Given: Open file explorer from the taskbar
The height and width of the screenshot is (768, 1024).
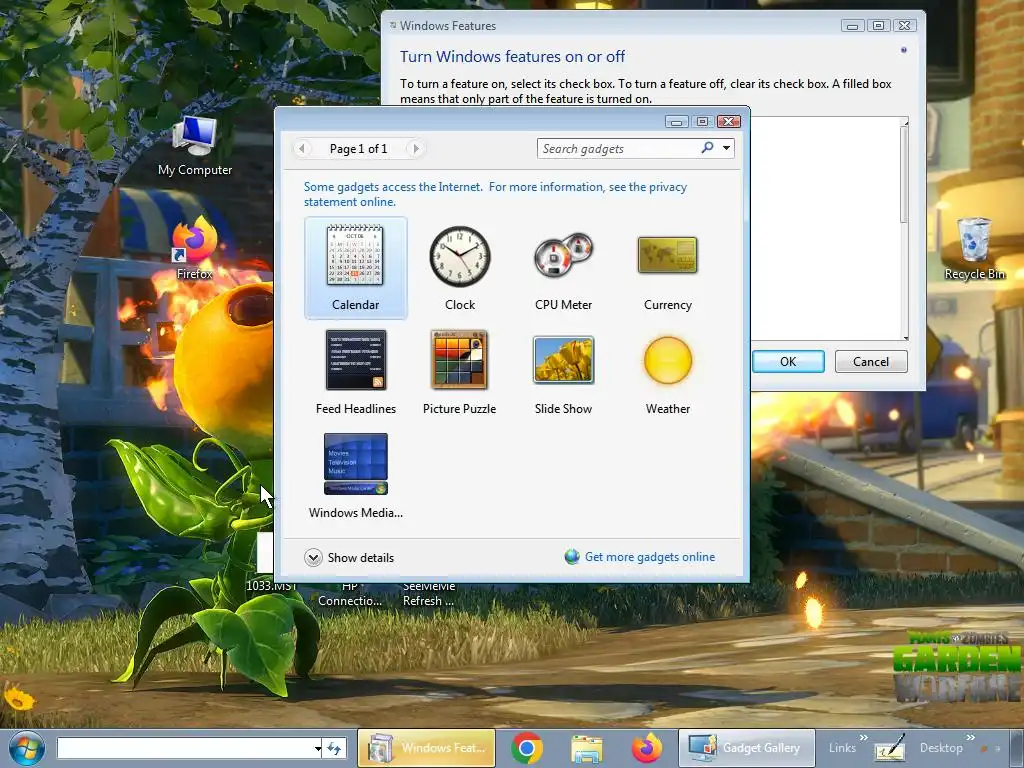Looking at the screenshot, I should click(x=586, y=748).
